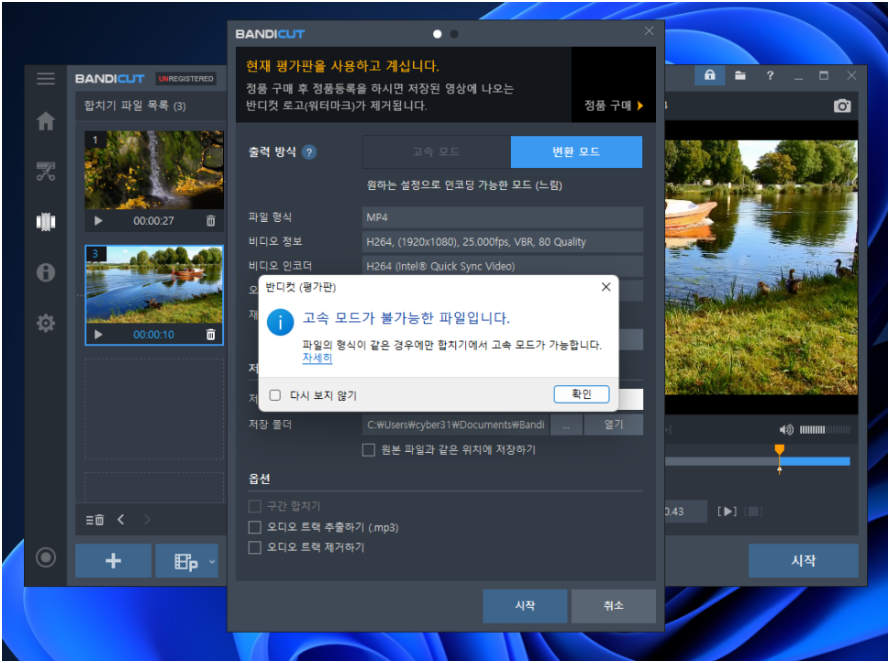
Task: Click the 열기 open folder button
Action: [x=614, y=425]
